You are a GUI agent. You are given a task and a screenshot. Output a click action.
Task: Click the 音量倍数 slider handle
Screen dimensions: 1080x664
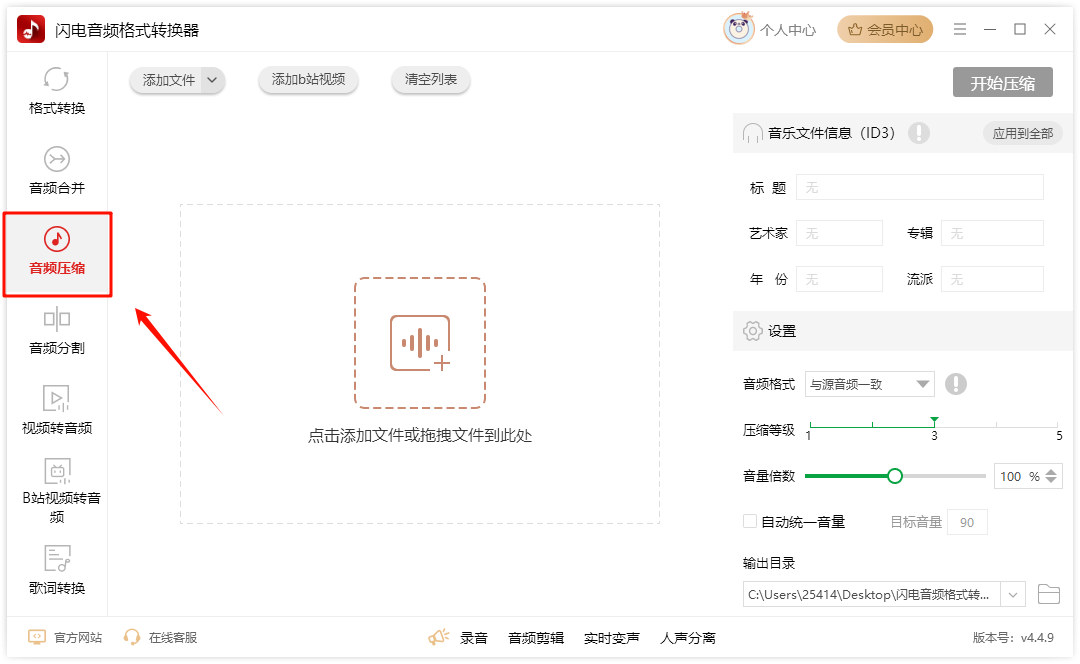click(x=895, y=476)
